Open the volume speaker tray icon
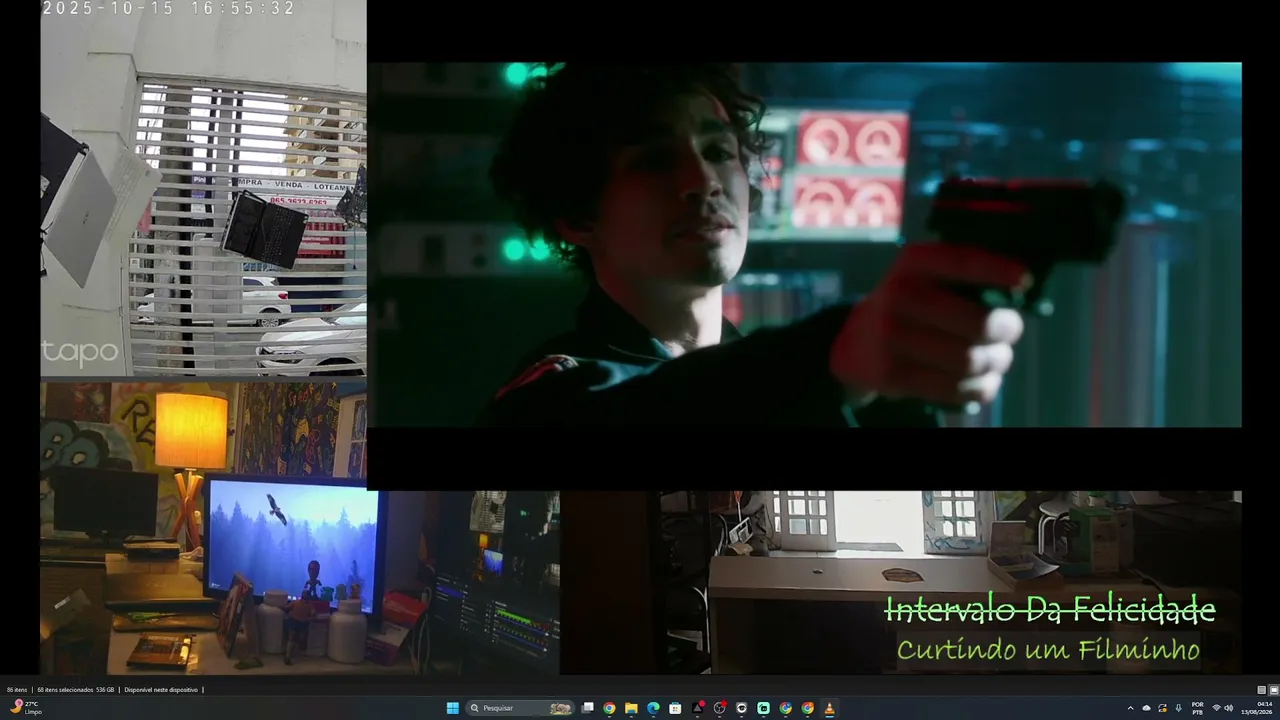The height and width of the screenshot is (720, 1280). click(x=1229, y=708)
